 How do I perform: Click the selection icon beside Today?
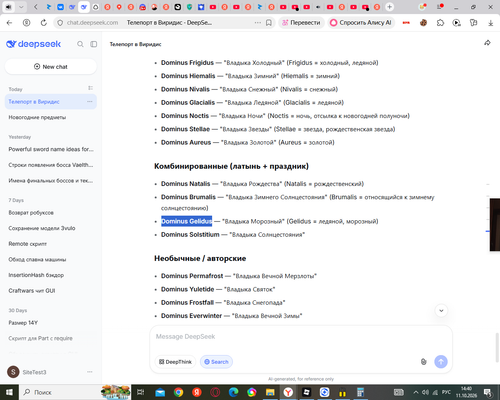coord(90,88)
